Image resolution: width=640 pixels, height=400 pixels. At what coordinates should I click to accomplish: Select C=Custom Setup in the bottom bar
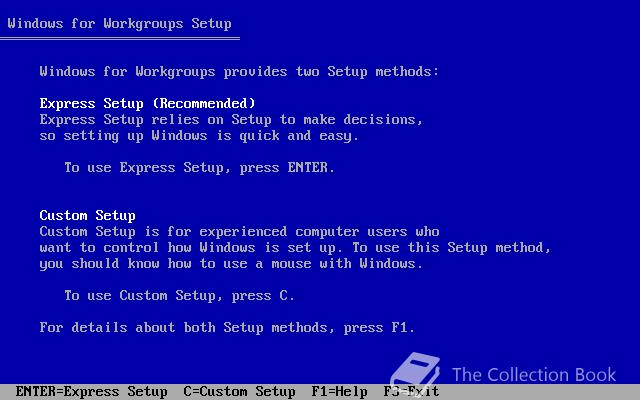pyautogui.click(x=239, y=391)
